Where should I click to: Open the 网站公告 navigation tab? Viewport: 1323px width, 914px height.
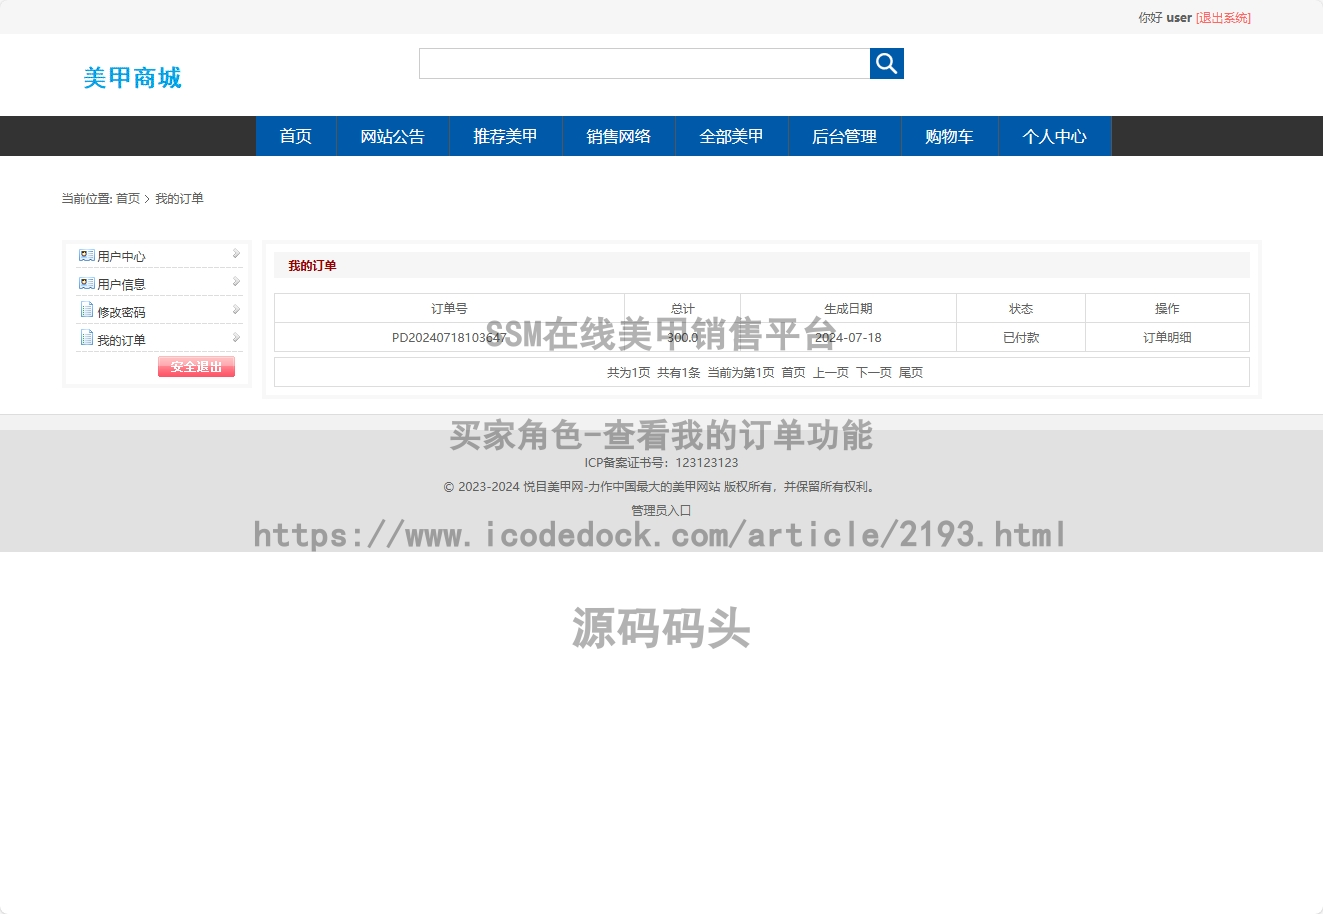point(392,136)
